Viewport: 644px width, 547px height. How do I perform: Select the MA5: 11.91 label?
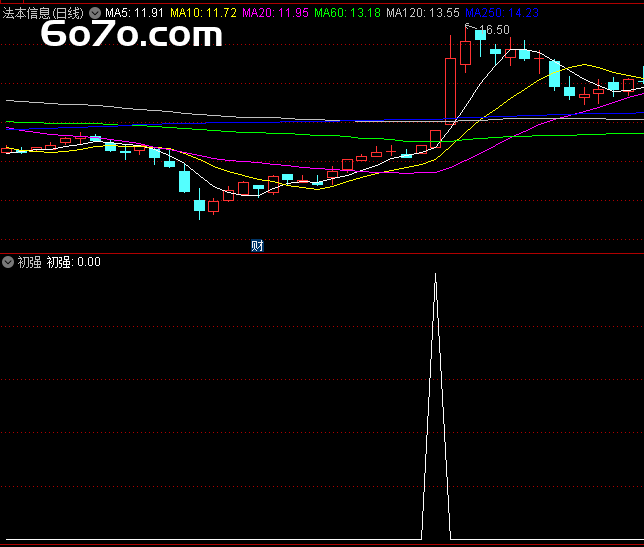click(134, 13)
